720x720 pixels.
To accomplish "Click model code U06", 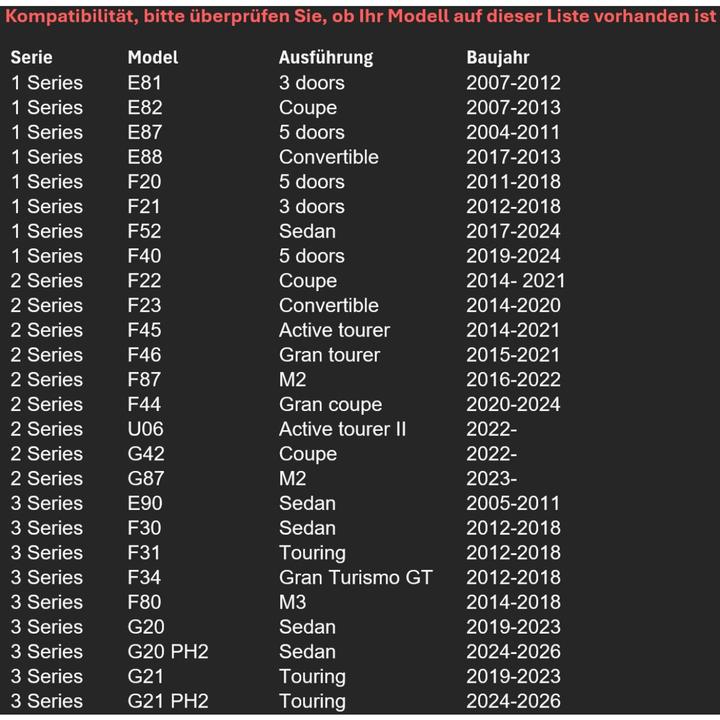I will click(145, 429).
